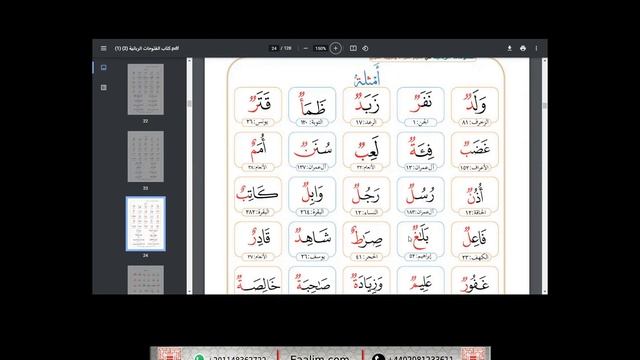Toggle fit to page view

pyautogui.click(x=353, y=48)
